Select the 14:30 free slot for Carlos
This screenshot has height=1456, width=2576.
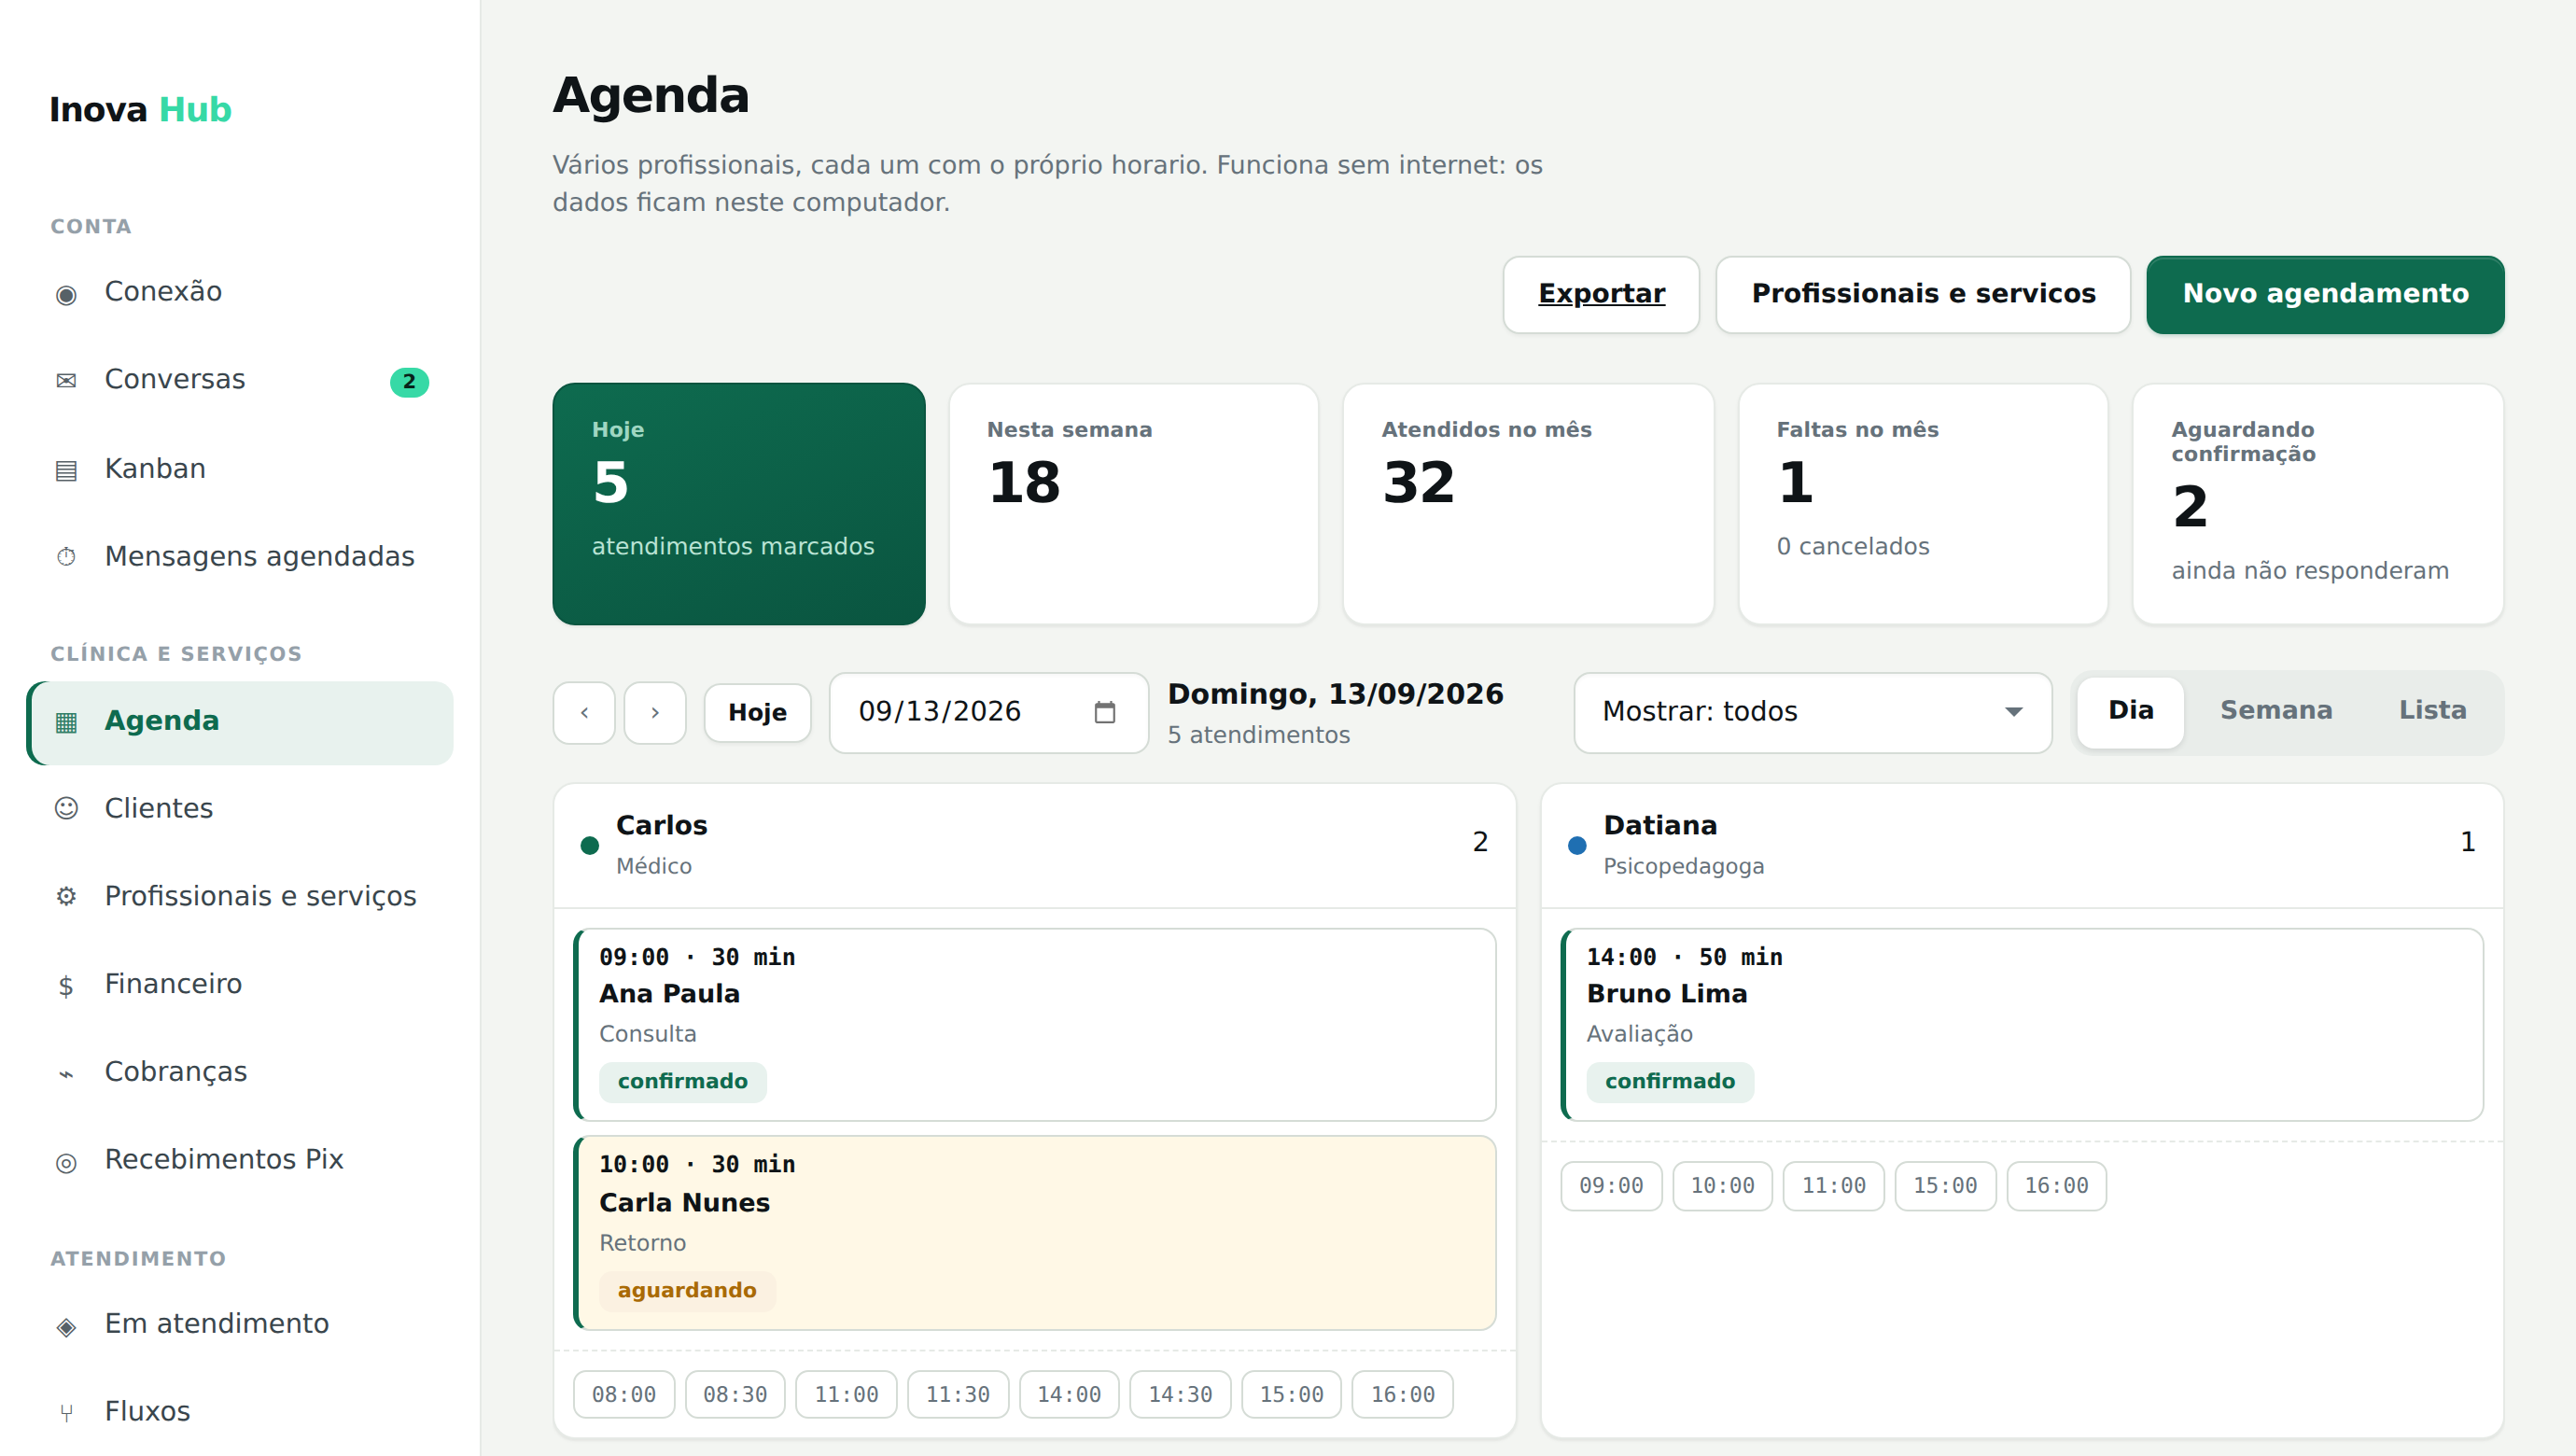point(1180,1395)
